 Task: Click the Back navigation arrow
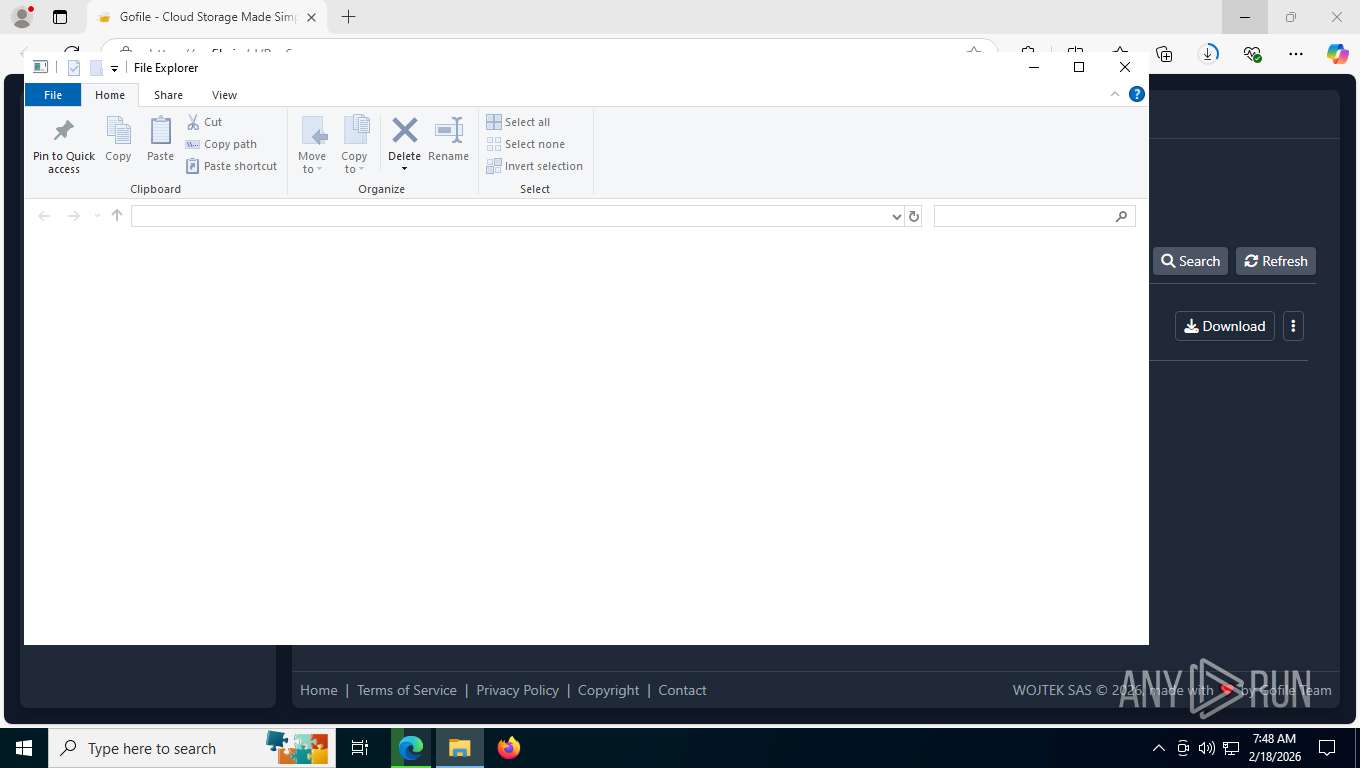coord(44,216)
